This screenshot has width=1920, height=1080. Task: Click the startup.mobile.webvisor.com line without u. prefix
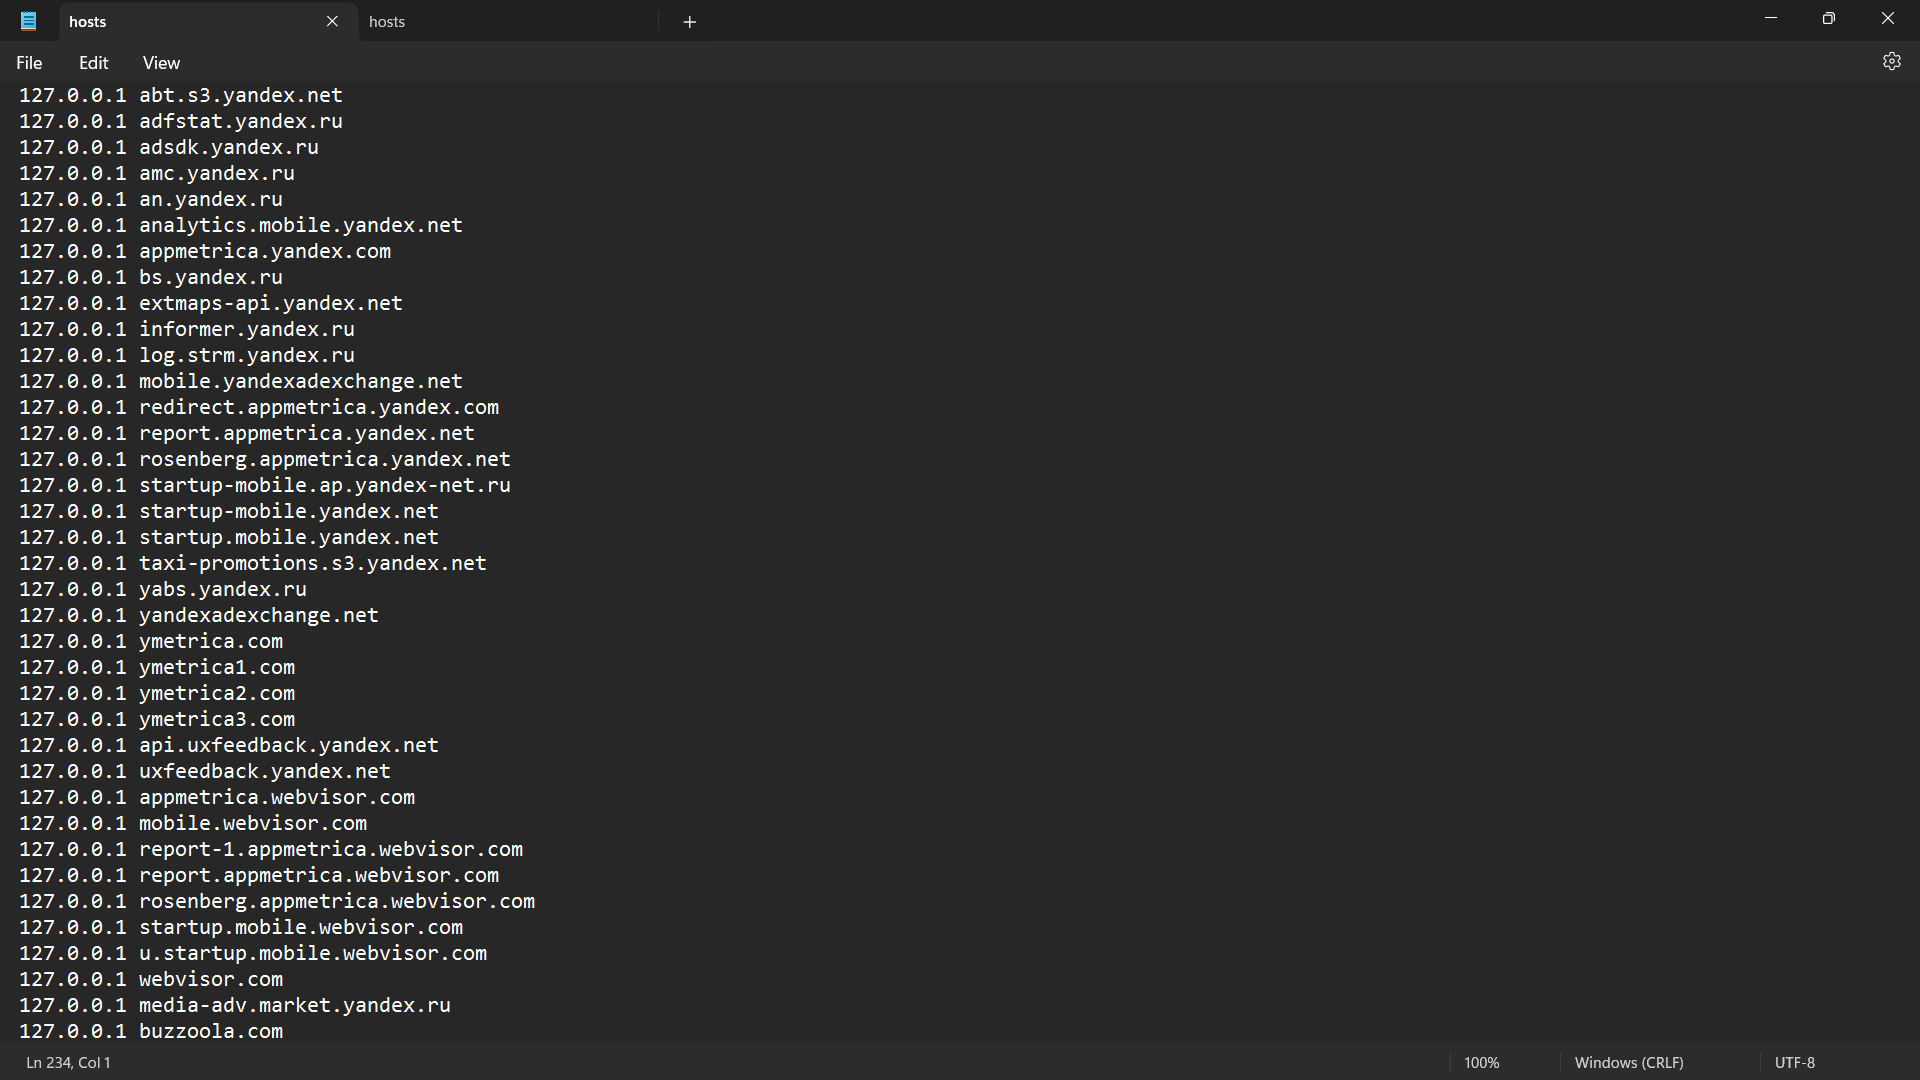(x=241, y=927)
